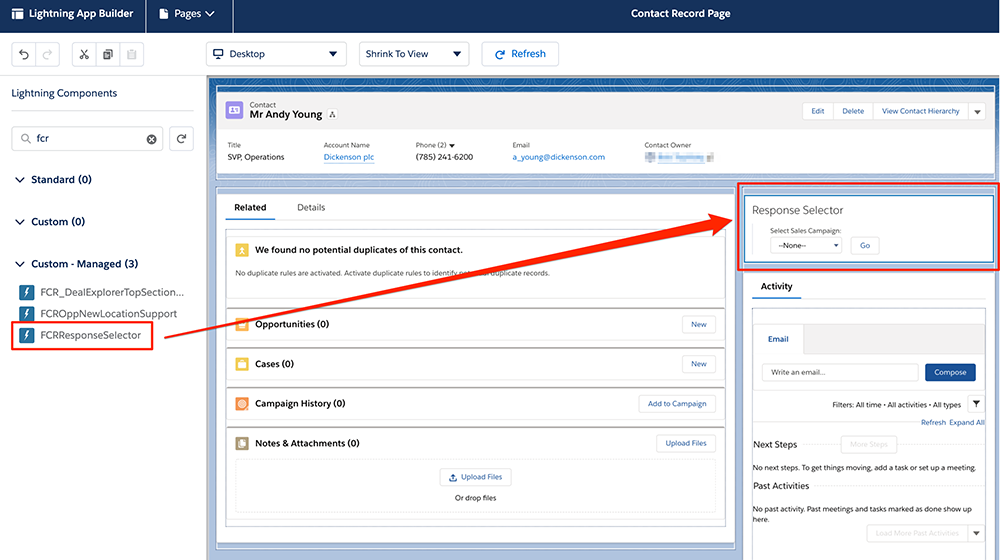Click the duplicates warning icon
The image size is (1000, 560).
(x=242, y=250)
